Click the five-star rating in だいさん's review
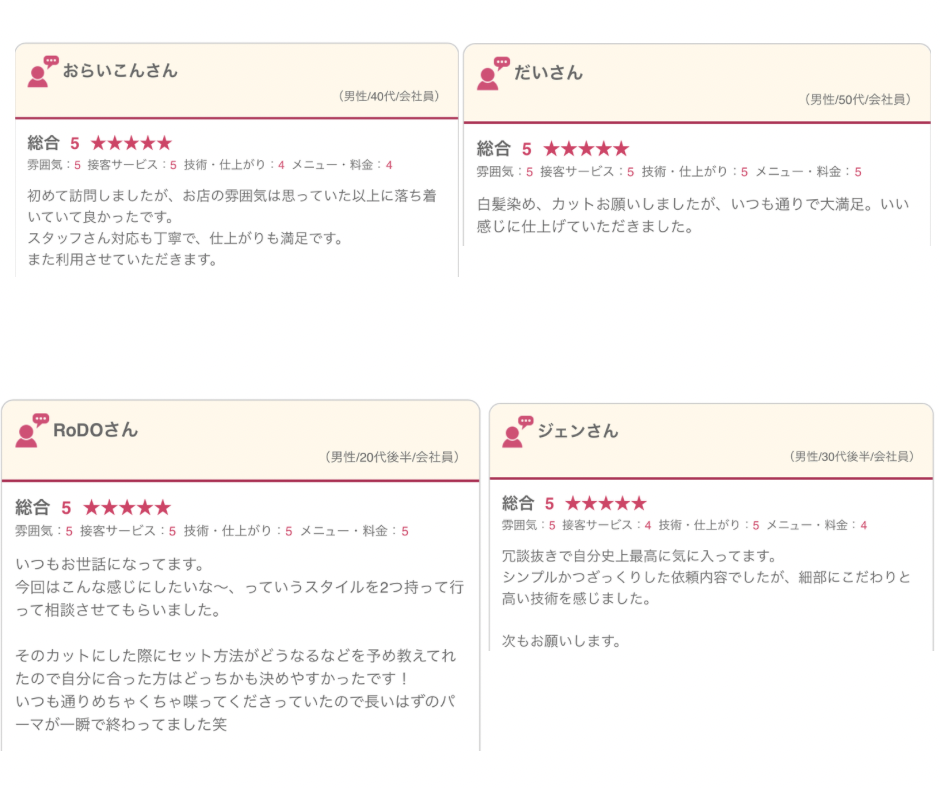The height and width of the screenshot is (788, 940). [586, 149]
